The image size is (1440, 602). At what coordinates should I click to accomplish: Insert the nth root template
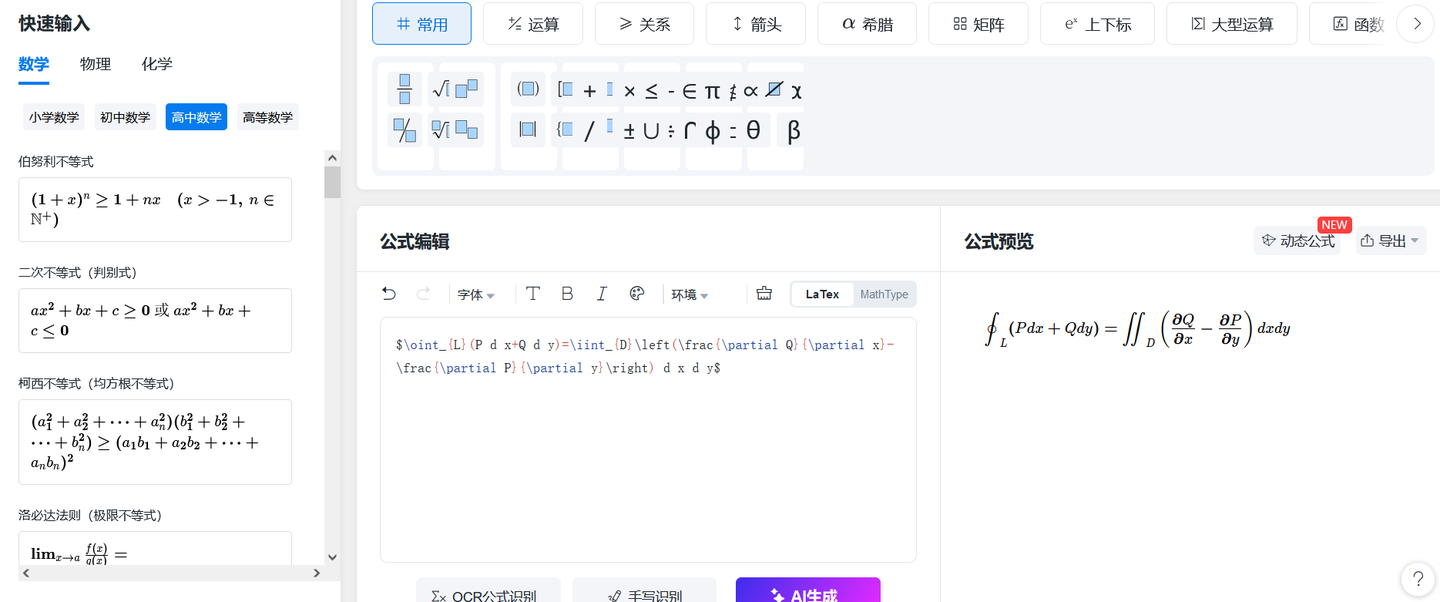(x=441, y=130)
